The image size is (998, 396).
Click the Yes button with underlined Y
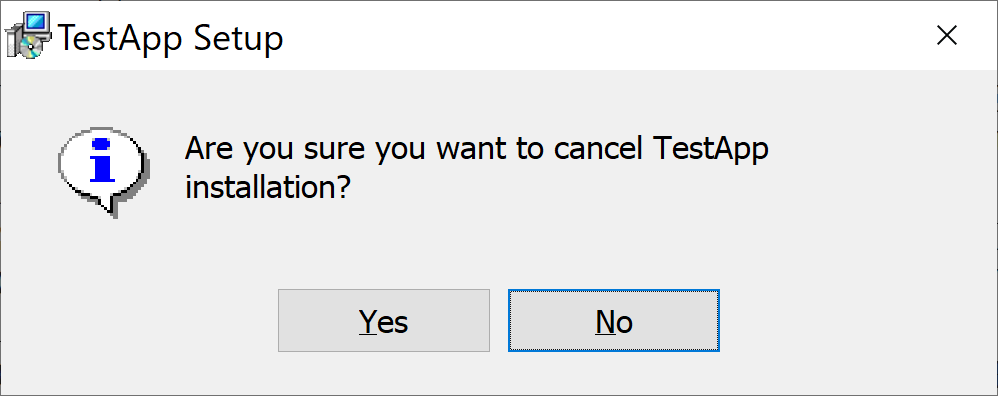pos(384,320)
